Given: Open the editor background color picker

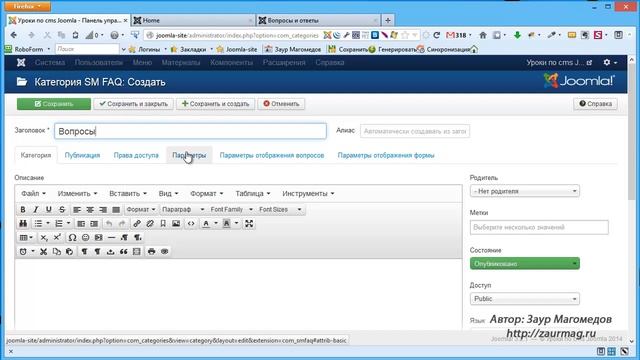Looking at the screenshot, I should point(227,223).
